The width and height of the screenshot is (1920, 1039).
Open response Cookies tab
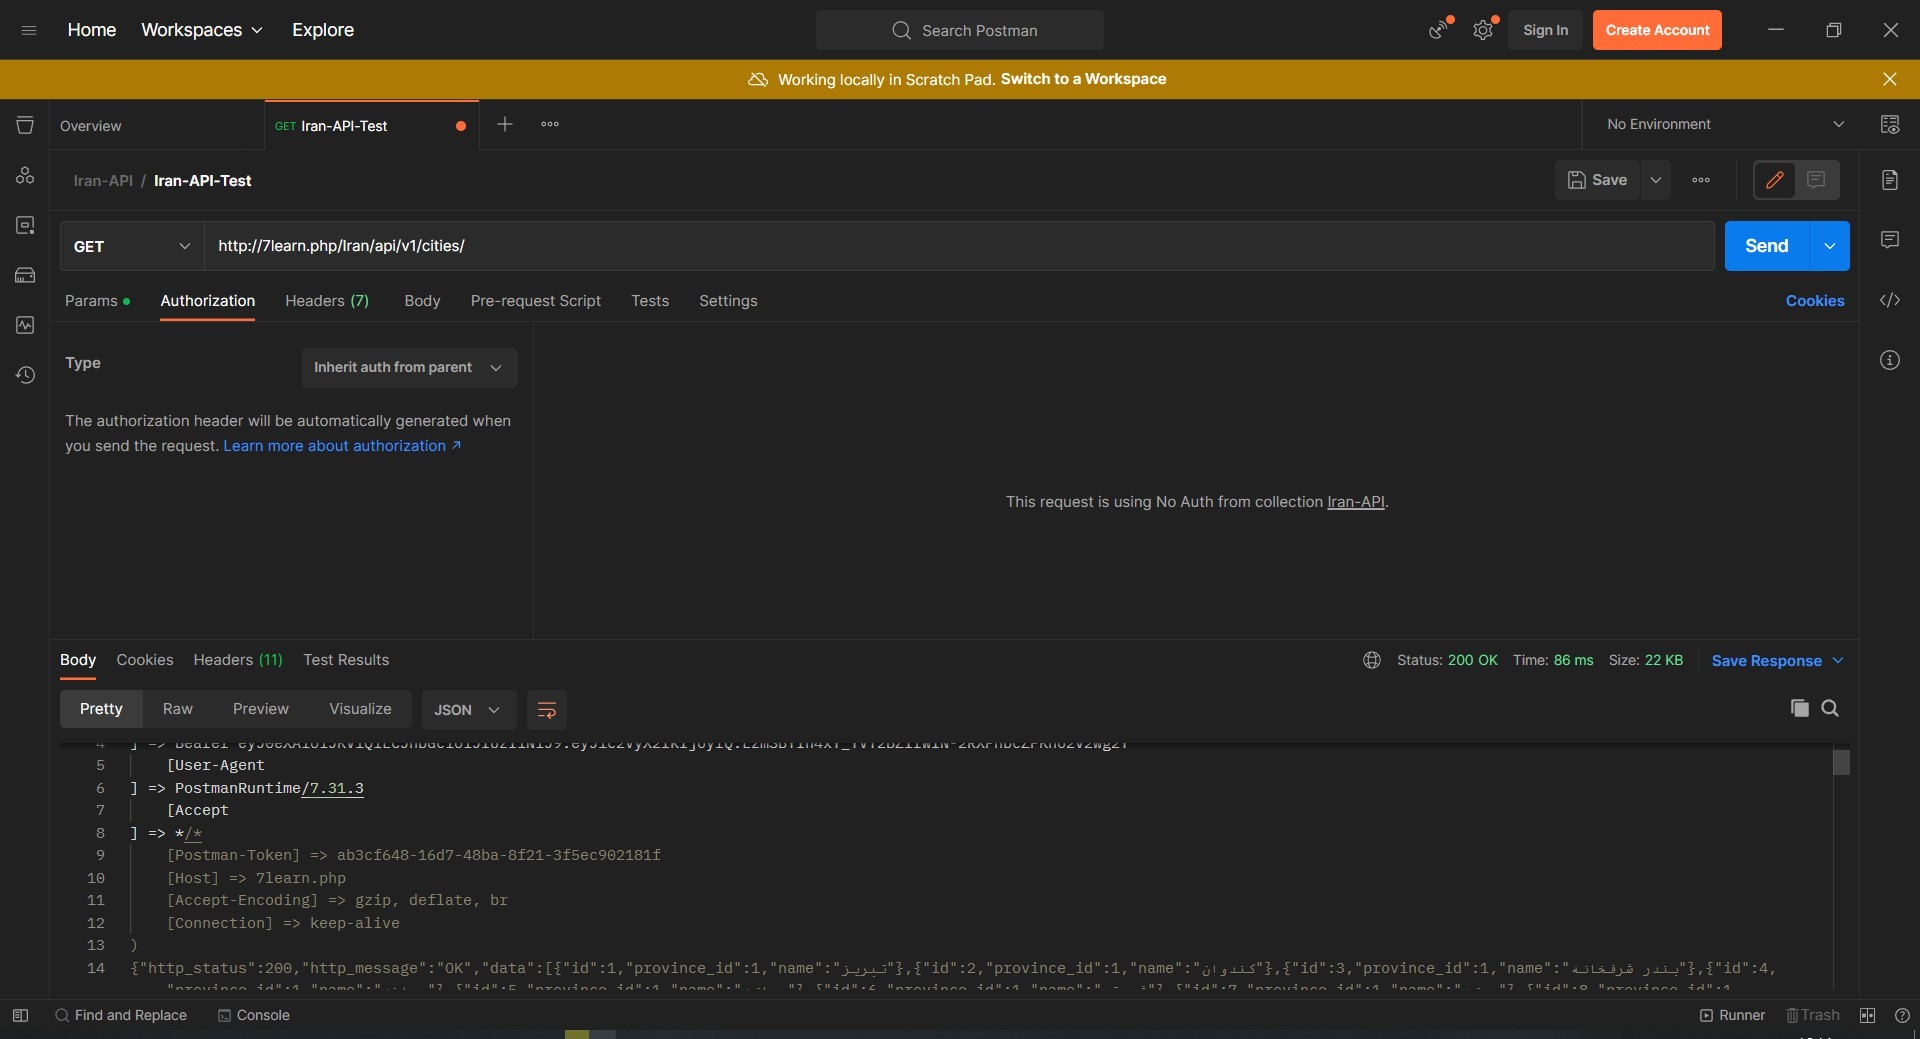coord(145,660)
